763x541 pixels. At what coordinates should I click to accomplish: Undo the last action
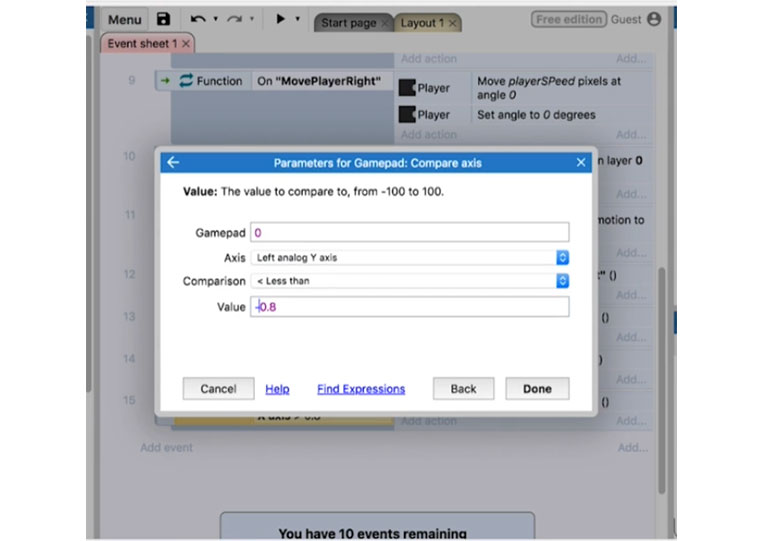coord(198,19)
